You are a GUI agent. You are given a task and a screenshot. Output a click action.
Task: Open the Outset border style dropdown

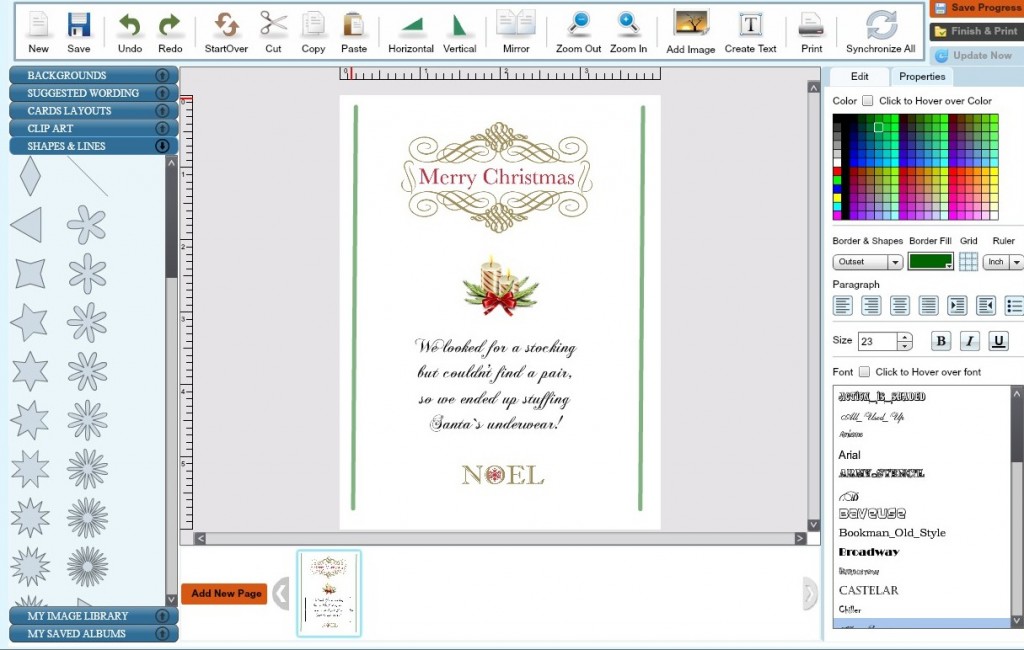coord(868,262)
